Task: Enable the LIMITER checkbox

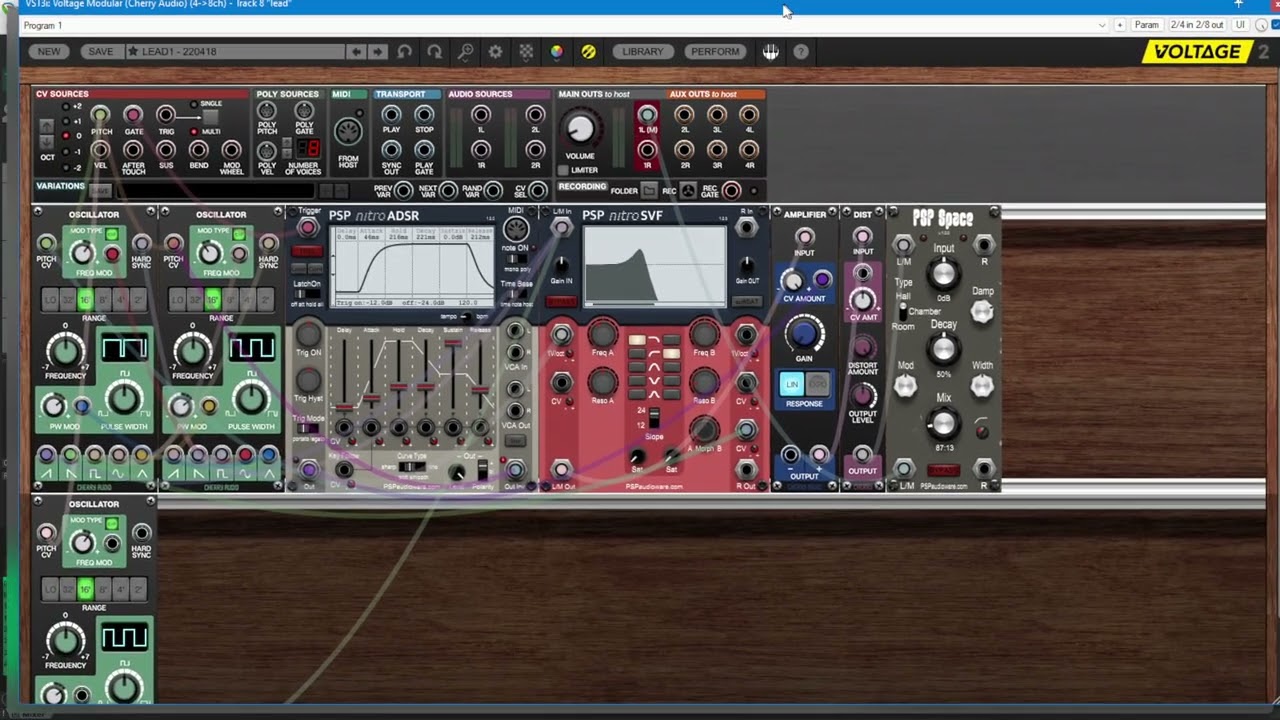Action: [563, 170]
